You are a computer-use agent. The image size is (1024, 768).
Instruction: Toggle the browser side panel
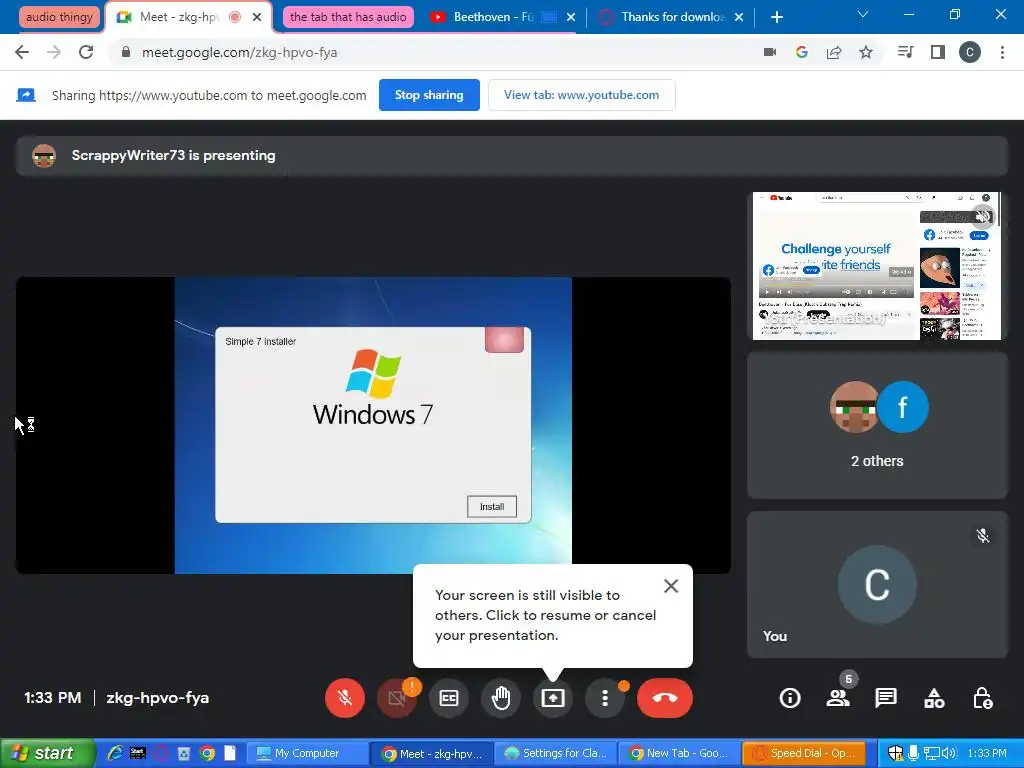coord(938,52)
